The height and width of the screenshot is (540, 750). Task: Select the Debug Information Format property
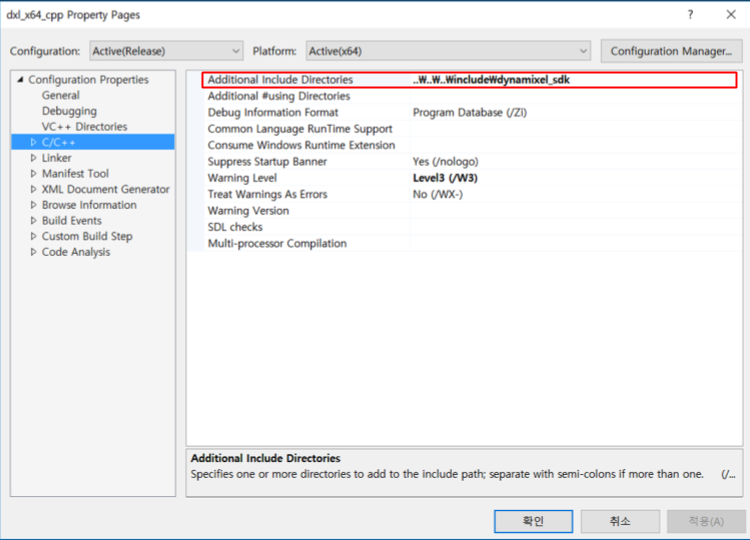(273, 113)
